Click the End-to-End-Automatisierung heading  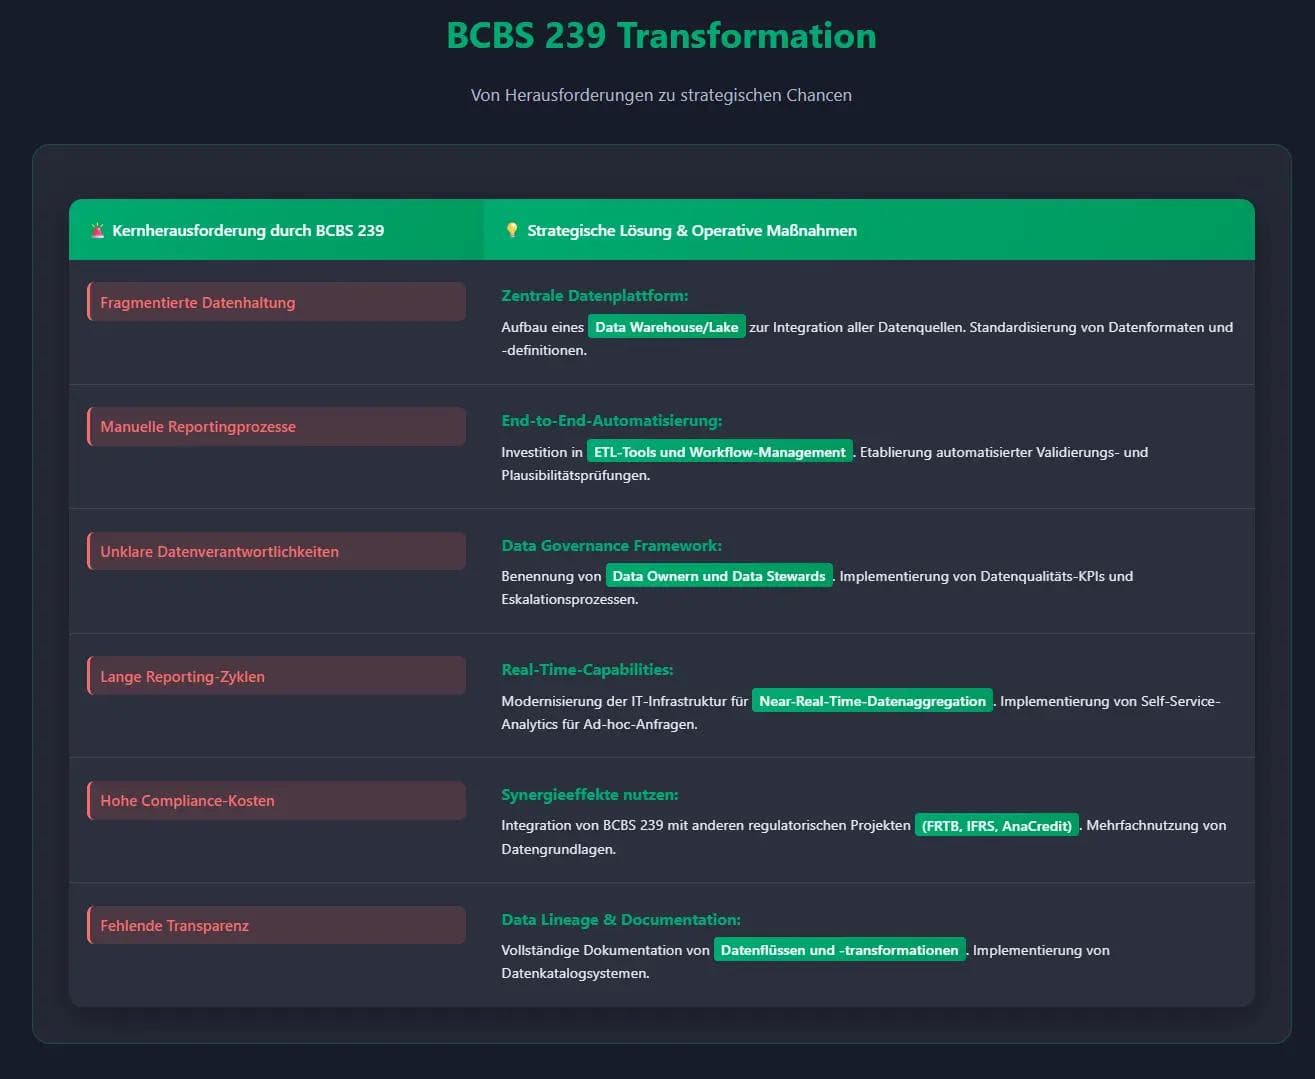[x=611, y=421]
